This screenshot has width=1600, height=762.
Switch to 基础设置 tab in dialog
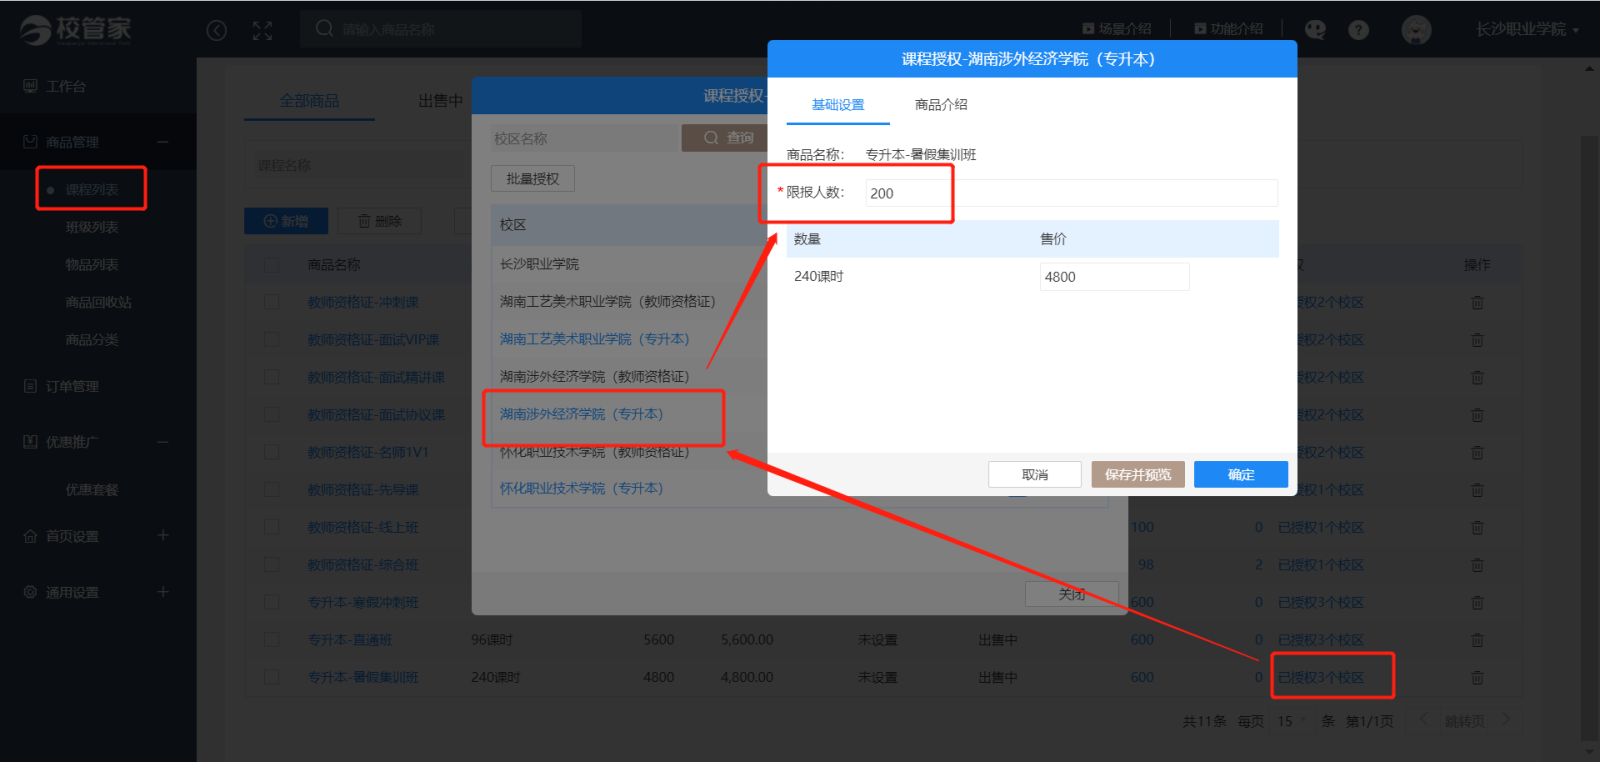838,105
